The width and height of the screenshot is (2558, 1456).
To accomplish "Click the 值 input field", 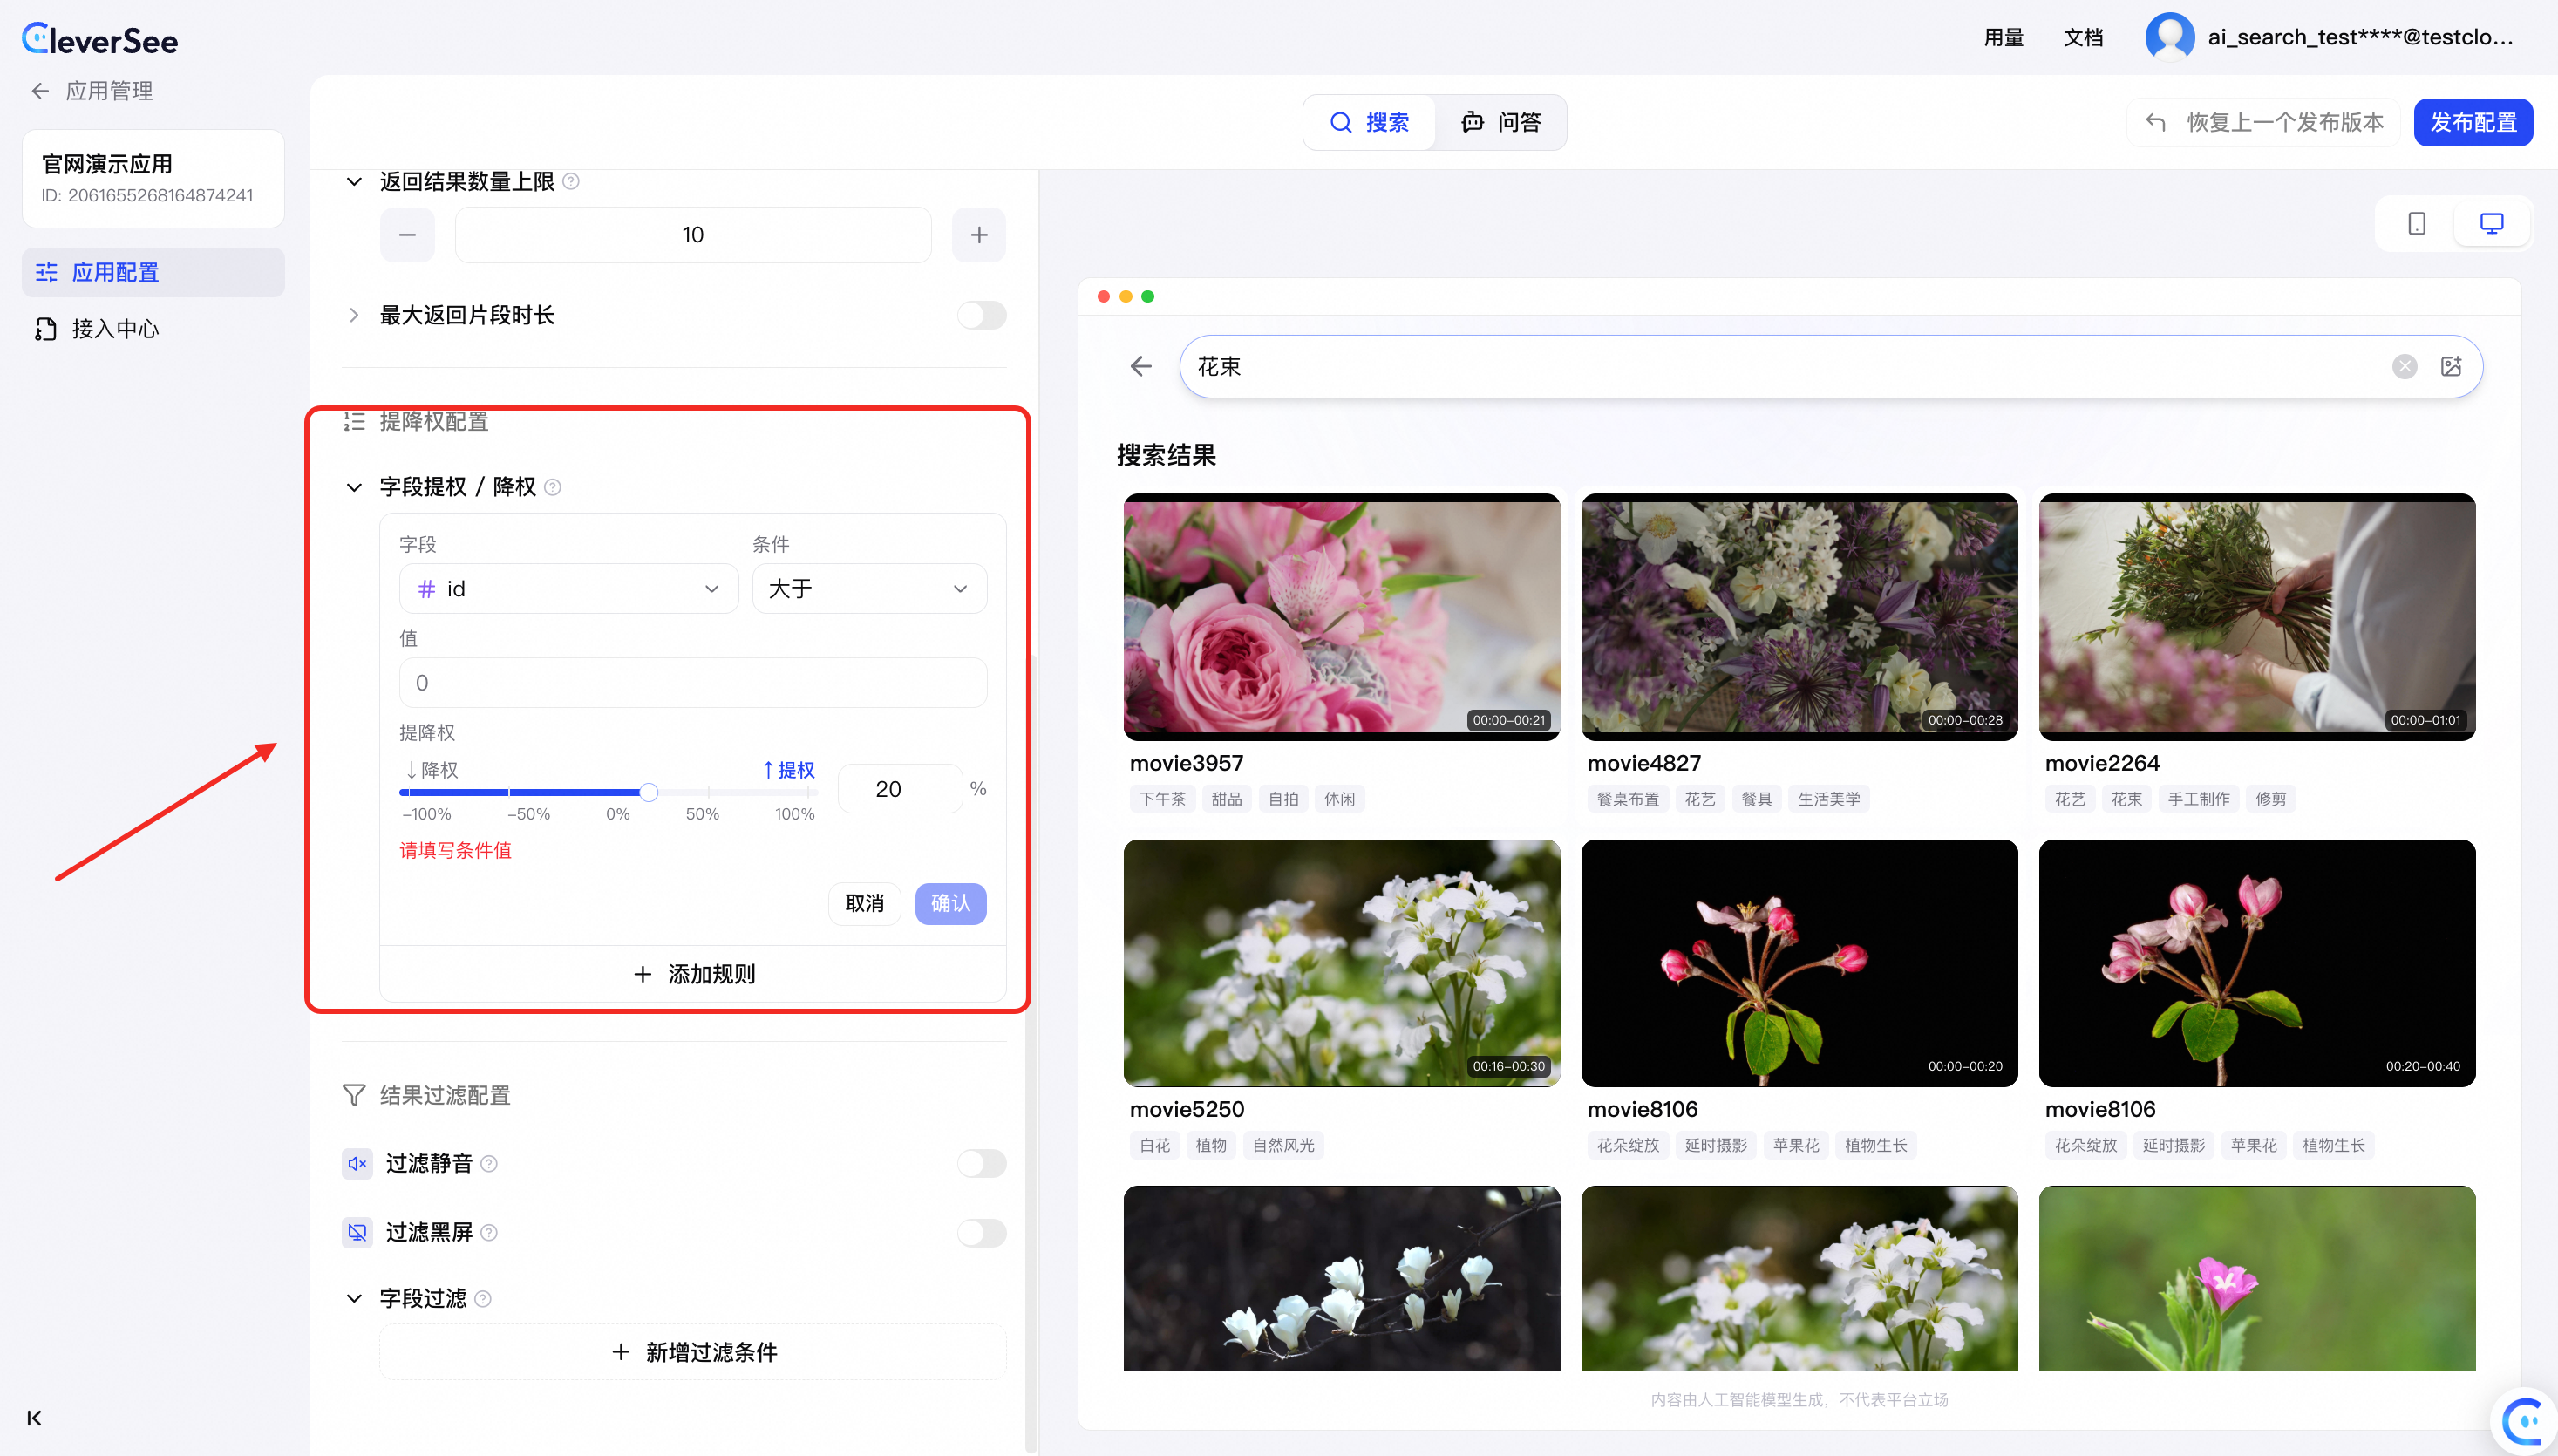I will (693, 683).
